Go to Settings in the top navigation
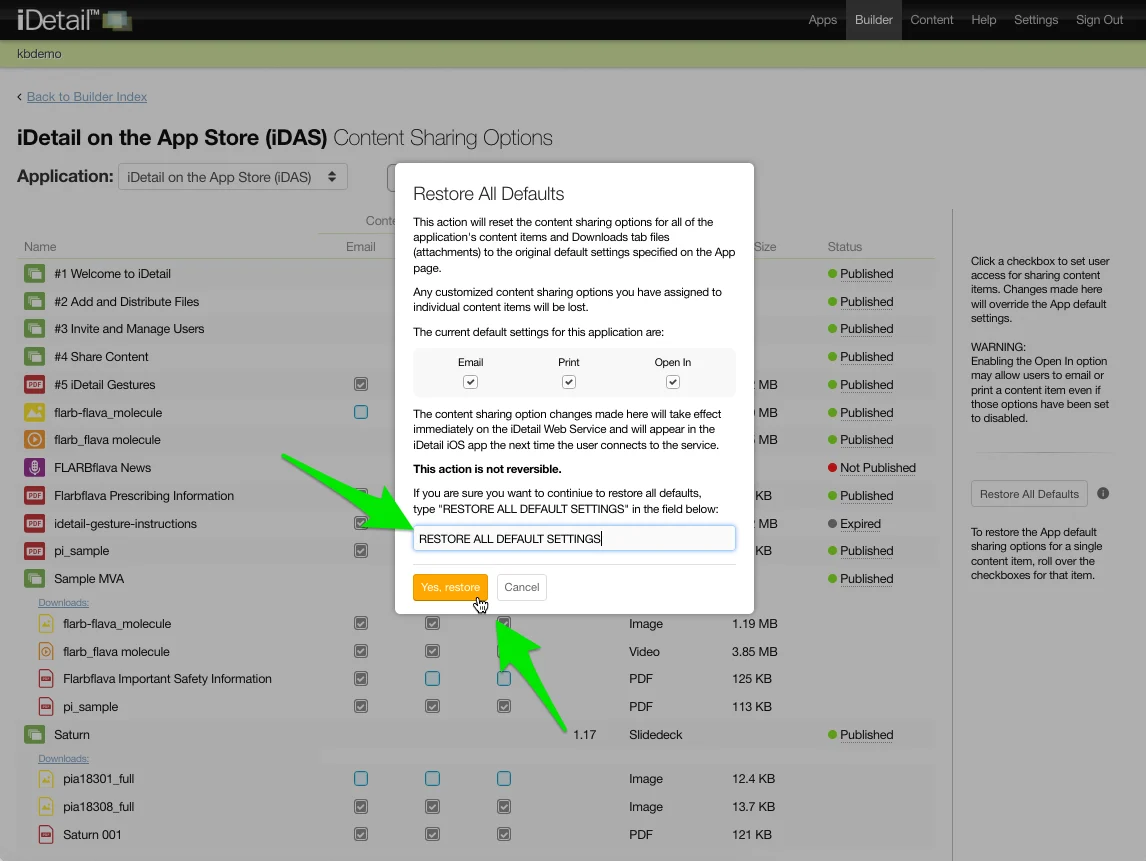The image size is (1146, 861). 1035,20
